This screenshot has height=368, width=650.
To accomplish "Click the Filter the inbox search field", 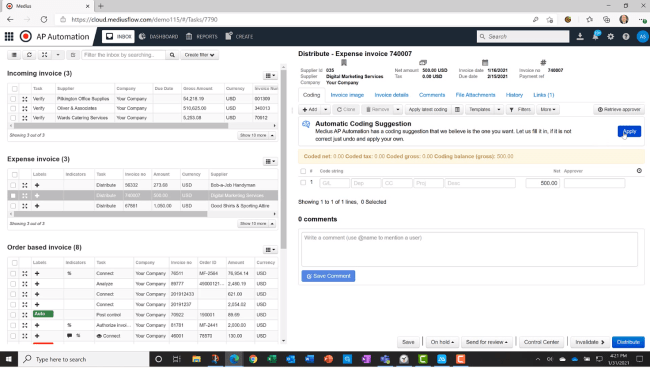I will coord(124,55).
